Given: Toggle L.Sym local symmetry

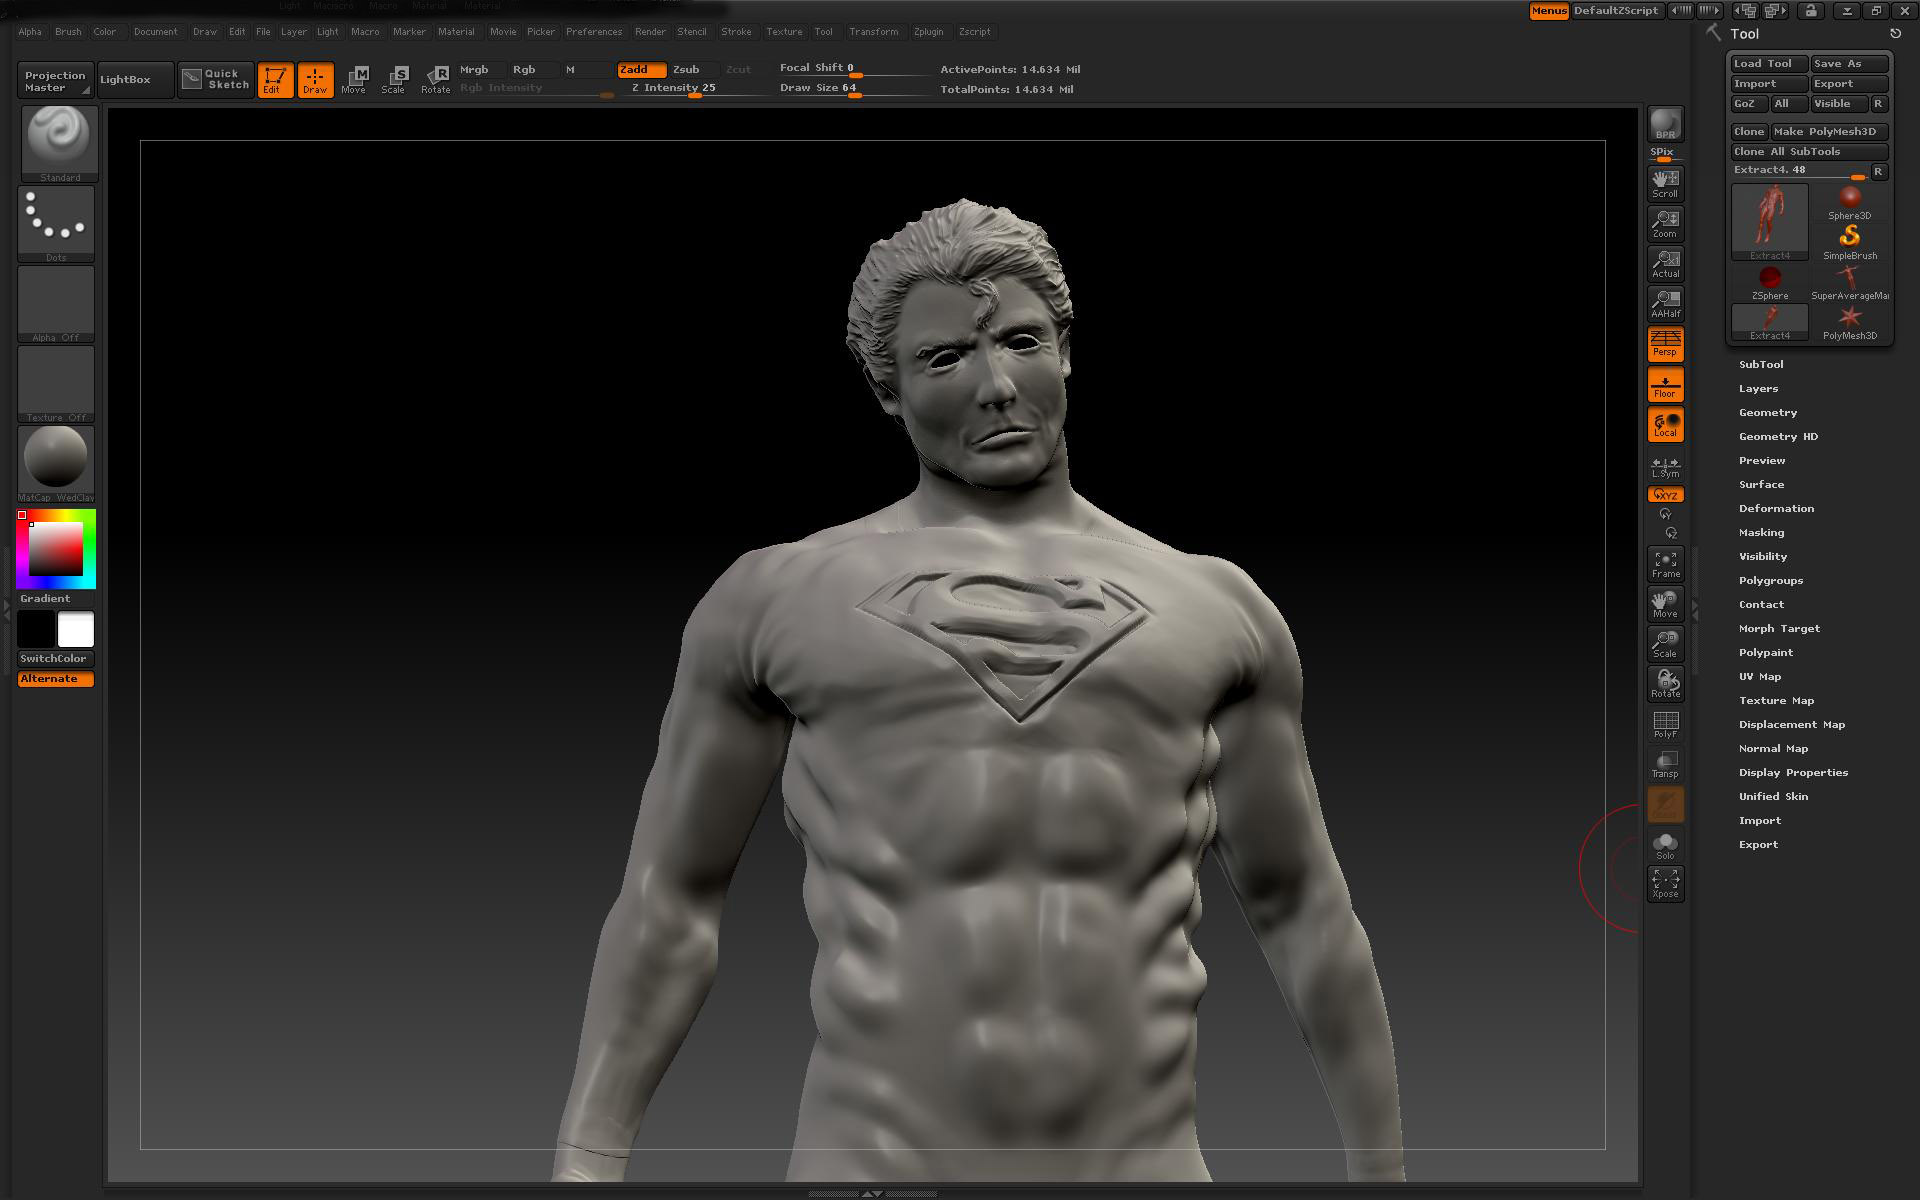Looking at the screenshot, I should click(1665, 465).
